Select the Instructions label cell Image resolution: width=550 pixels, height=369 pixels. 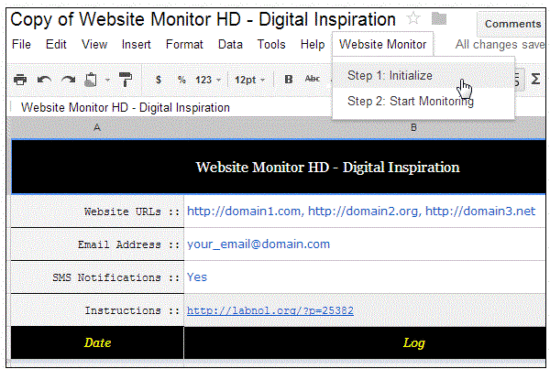98,310
